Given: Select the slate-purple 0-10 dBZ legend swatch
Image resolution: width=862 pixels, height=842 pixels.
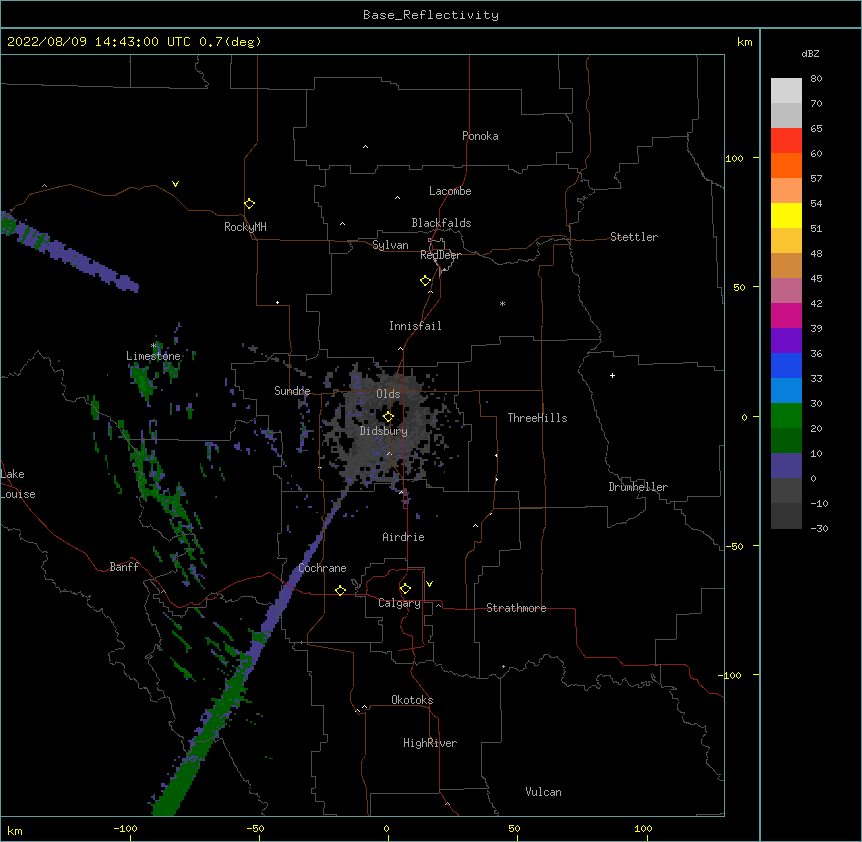Looking at the screenshot, I should pos(786,466).
